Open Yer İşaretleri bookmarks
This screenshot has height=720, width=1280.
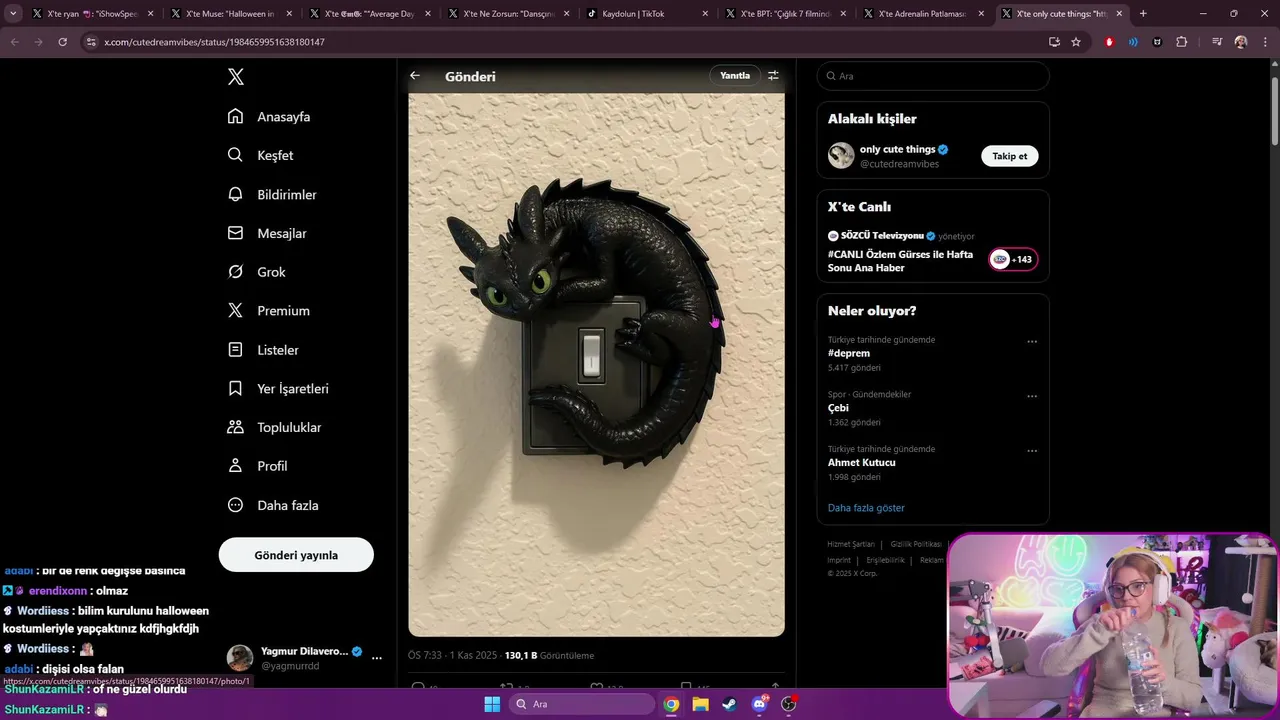[278, 388]
